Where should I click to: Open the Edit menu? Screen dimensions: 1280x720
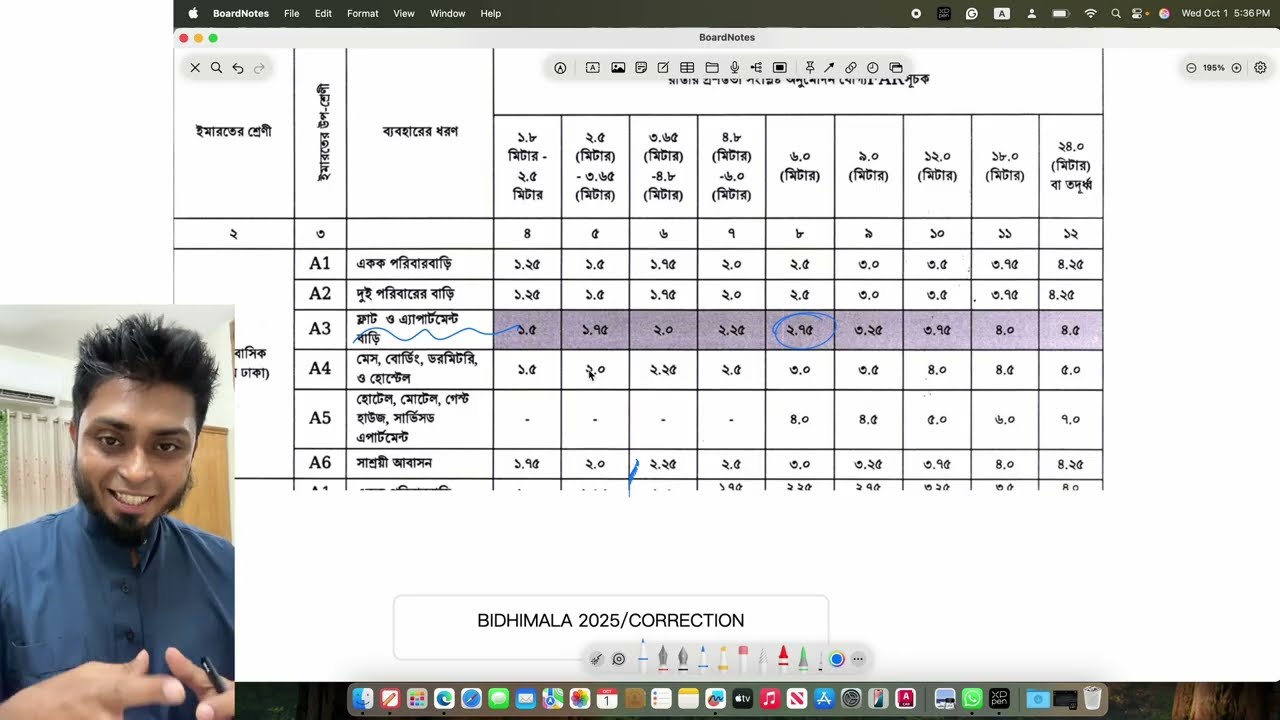(323, 13)
